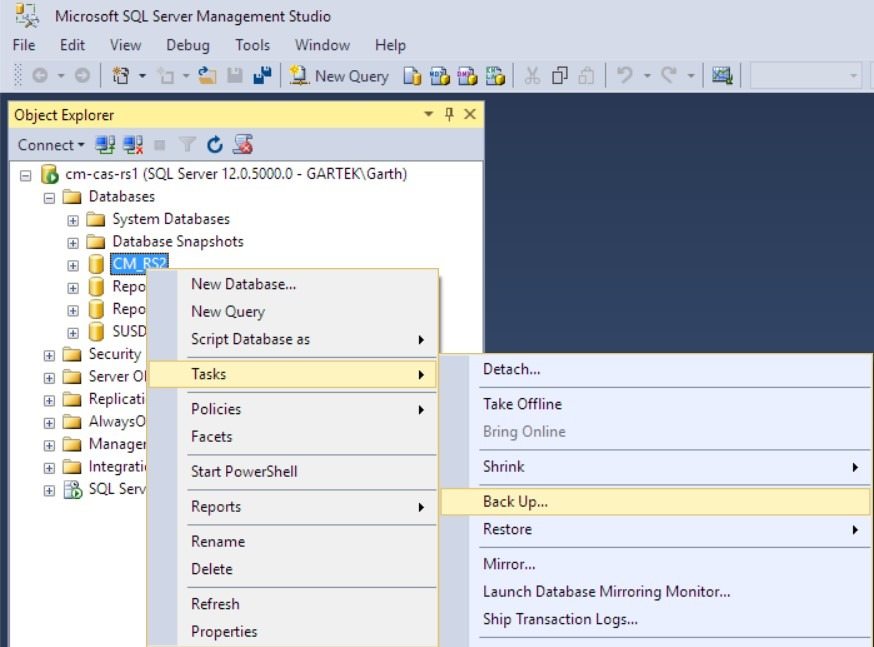Open the Connect dropdown in Object Explorer
Screen dimensions: 874x647
click(x=51, y=145)
